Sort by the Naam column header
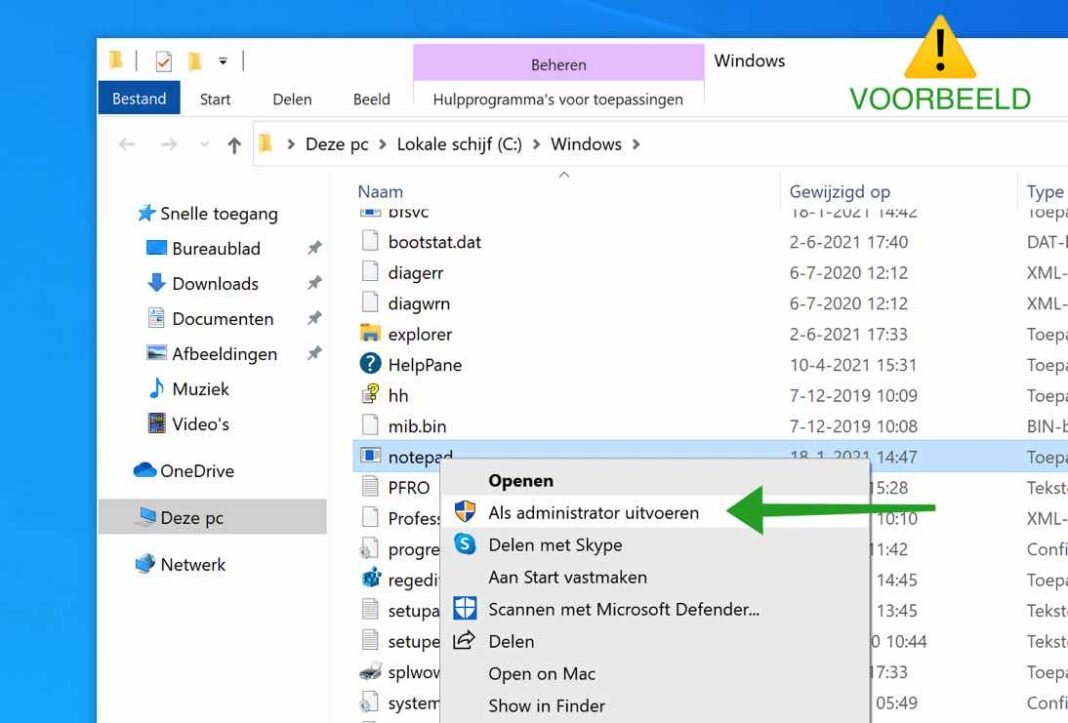This screenshot has height=723, width=1068. 380,191
